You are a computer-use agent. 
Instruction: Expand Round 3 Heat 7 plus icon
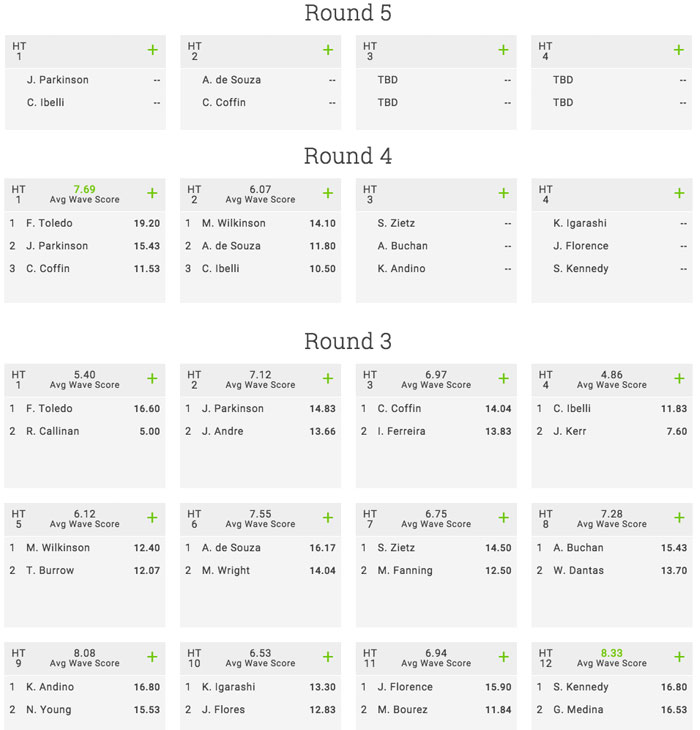tap(504, 518)
